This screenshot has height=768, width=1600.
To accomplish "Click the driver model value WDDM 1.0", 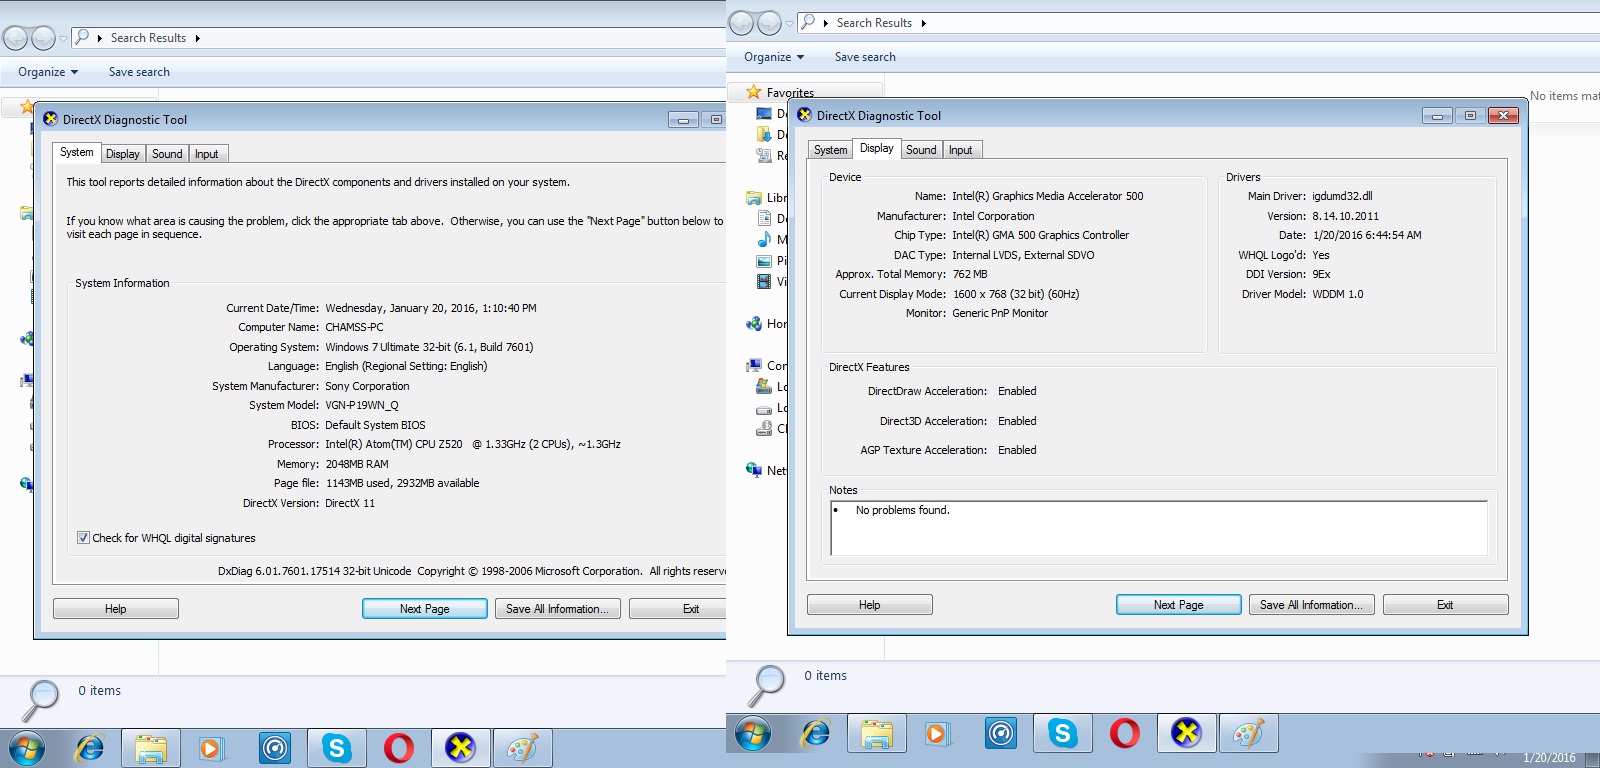I will point(1338,294).
